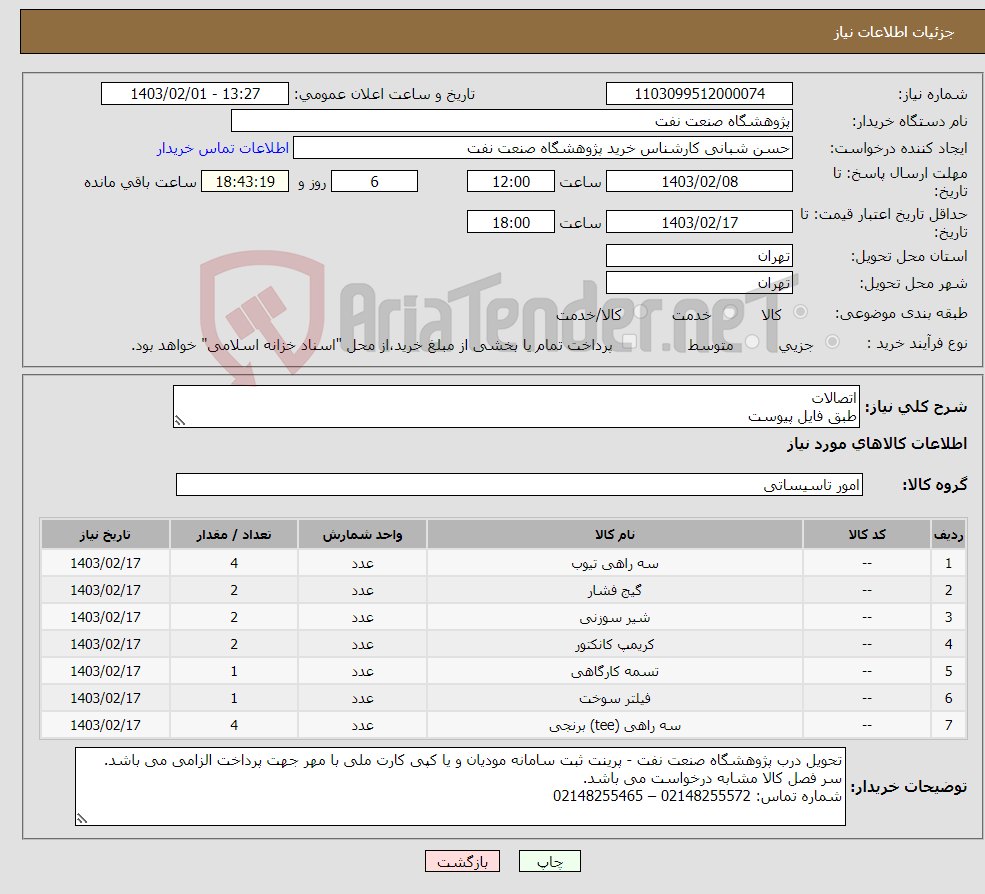The height and width of the screenshot is (894, 985).
Task: Click the response deadline date 1403/02/08
Action: [x=699, y=182]
